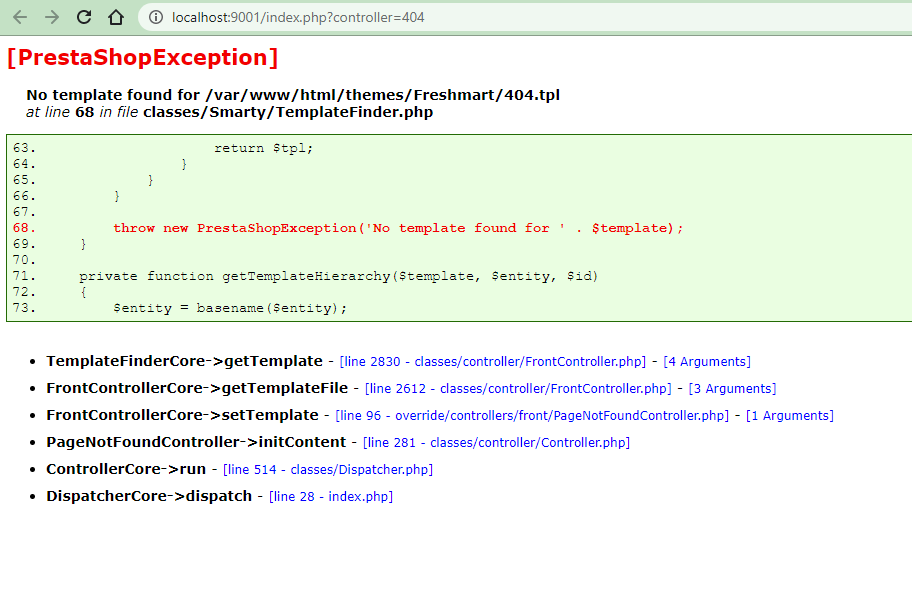
Task: Click FrontControllerCore->getTemplateFile trace entry
Action: coord(197,388)
